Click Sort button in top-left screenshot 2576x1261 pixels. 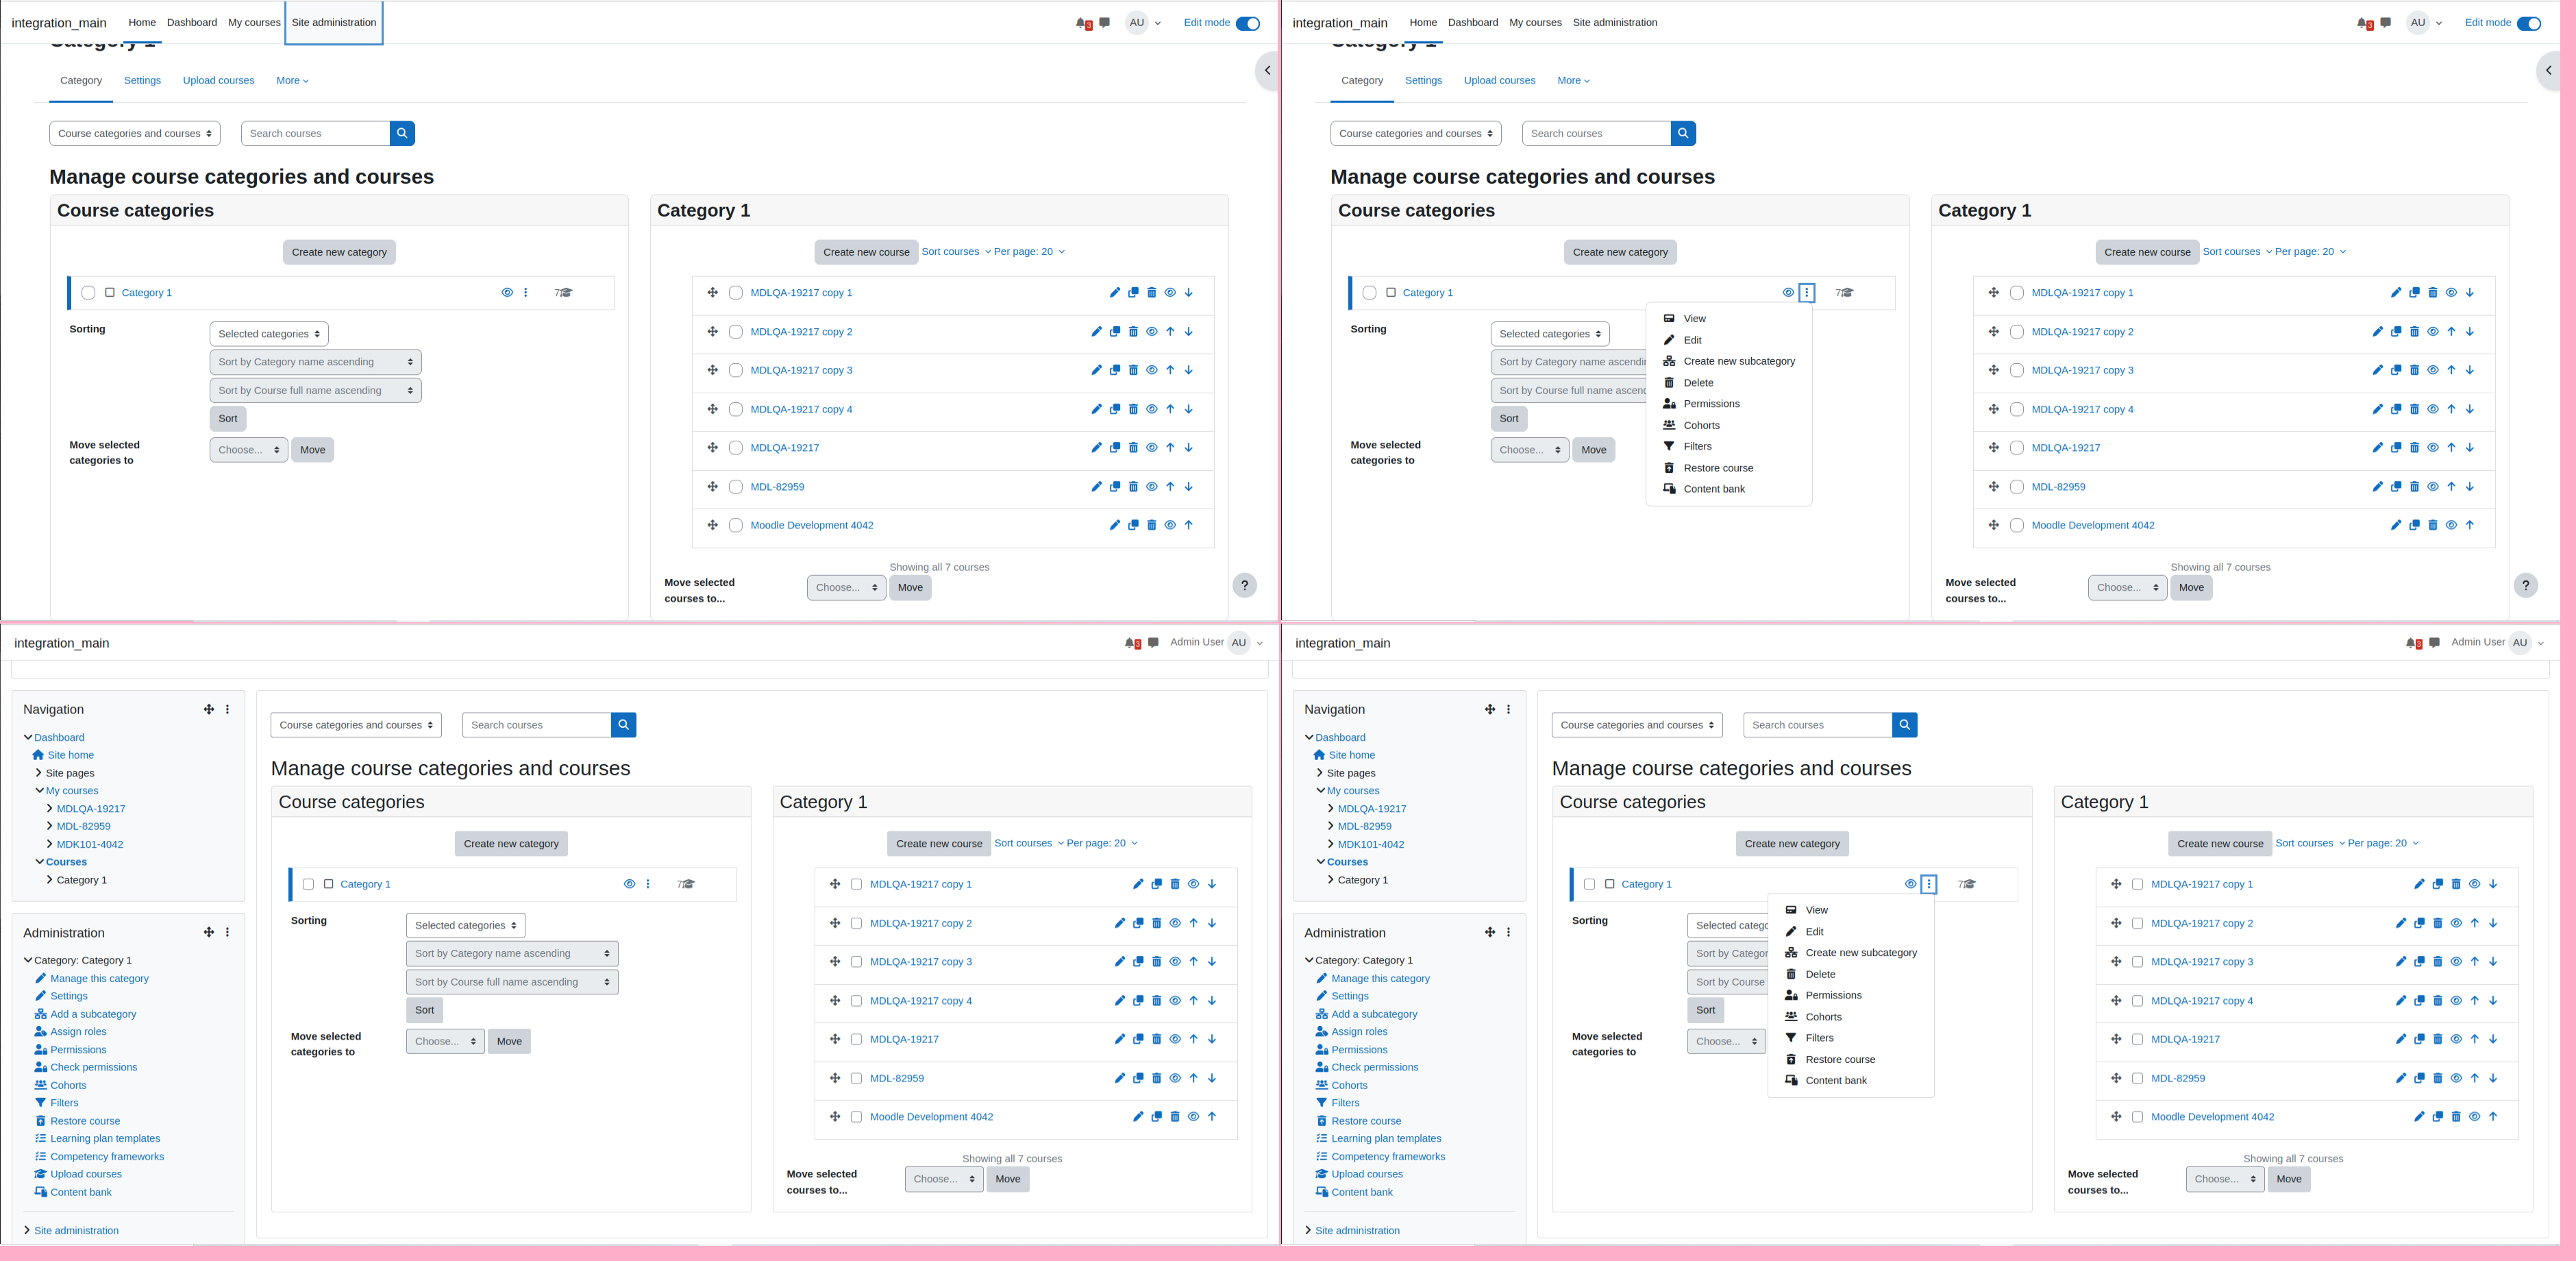228,419
